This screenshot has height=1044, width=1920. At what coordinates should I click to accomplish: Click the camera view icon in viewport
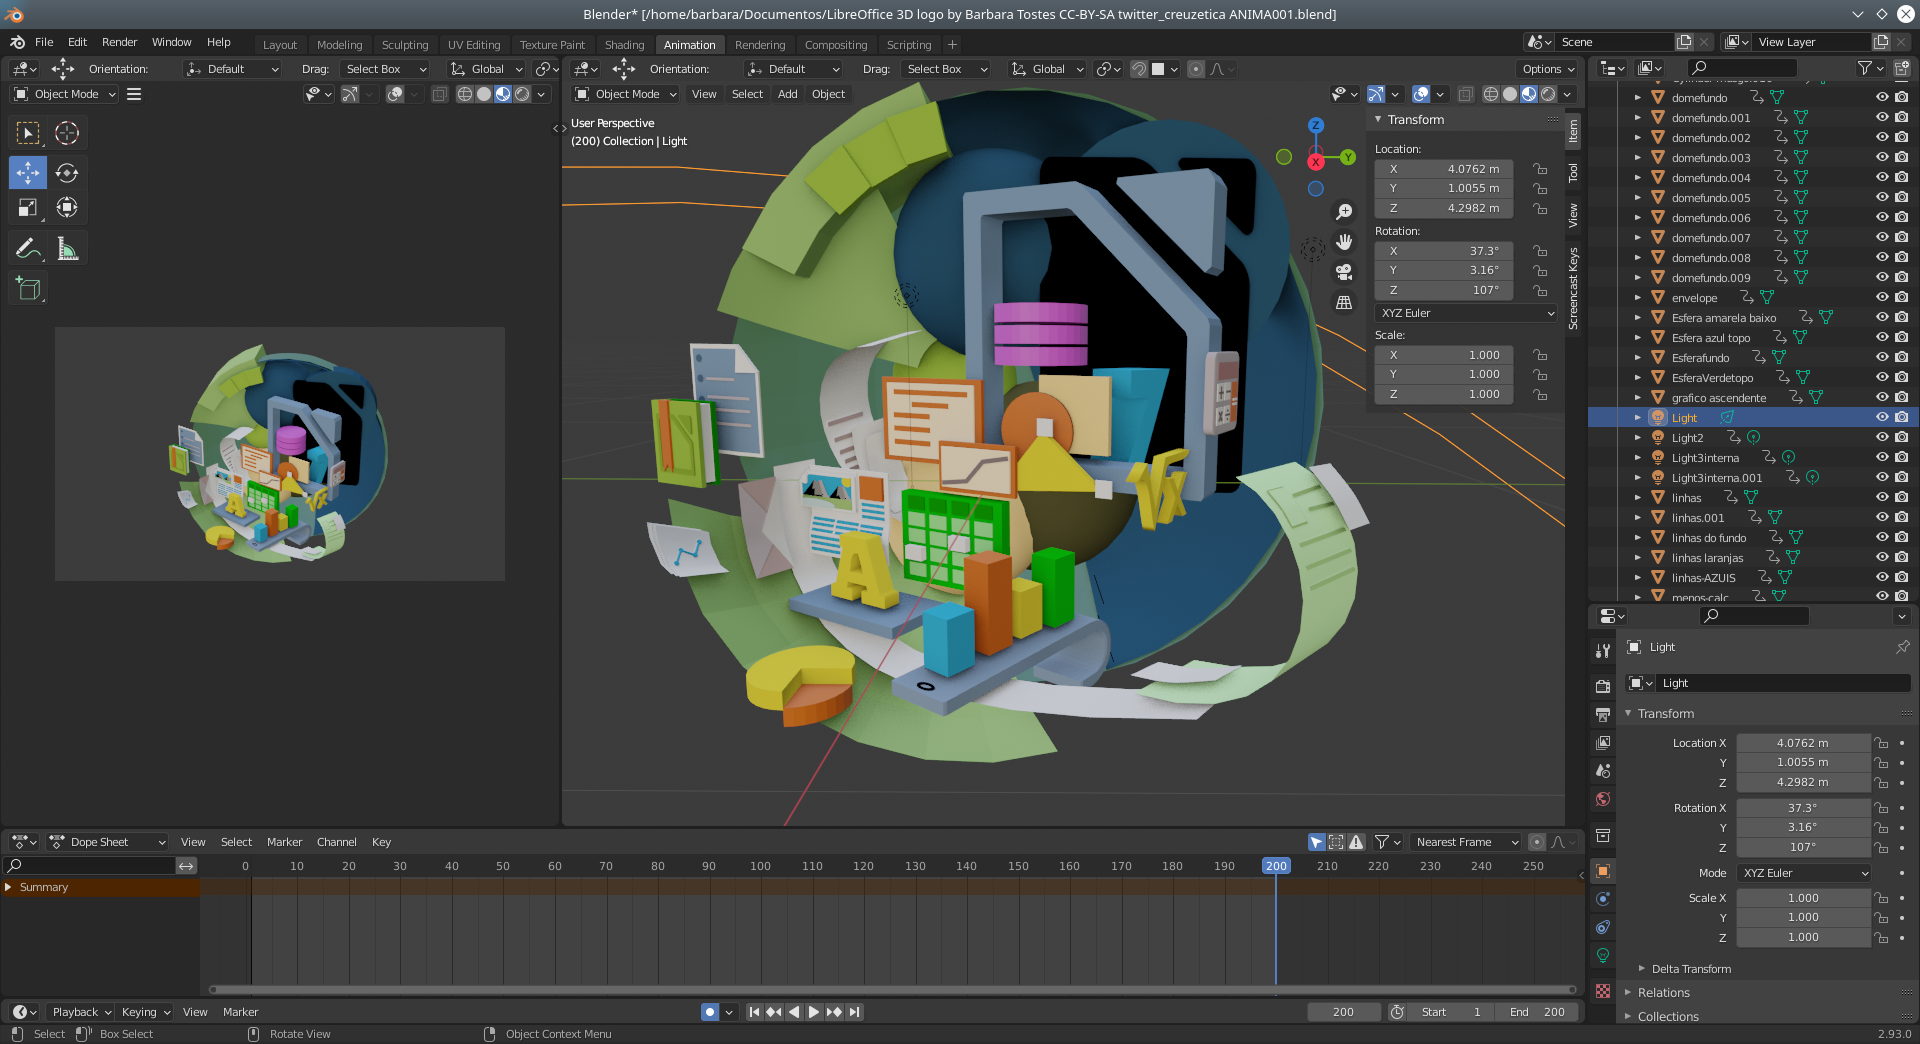coord(1344,272)
